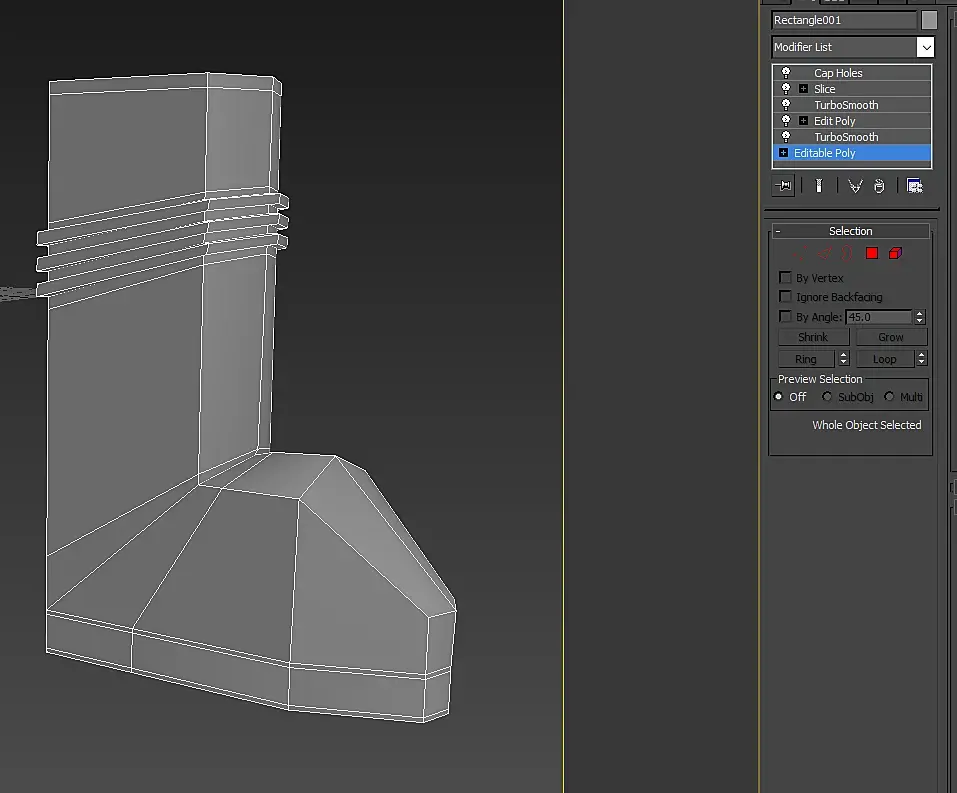Expand the Editable Poly stack entry
The height and width of the screenshot is (793, 957).
click(x=783, y=153)
